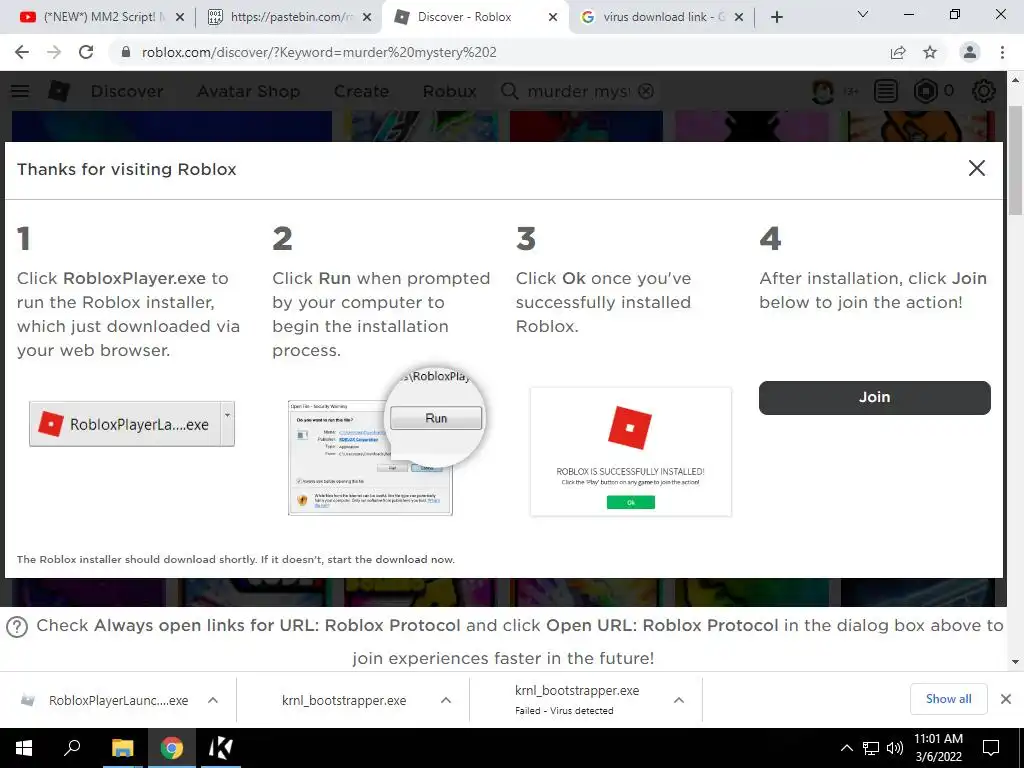Open the Windows Start menu
The width and height of the screenshot is (1024, 768).
pyautogui.click(x=24, y=748)
